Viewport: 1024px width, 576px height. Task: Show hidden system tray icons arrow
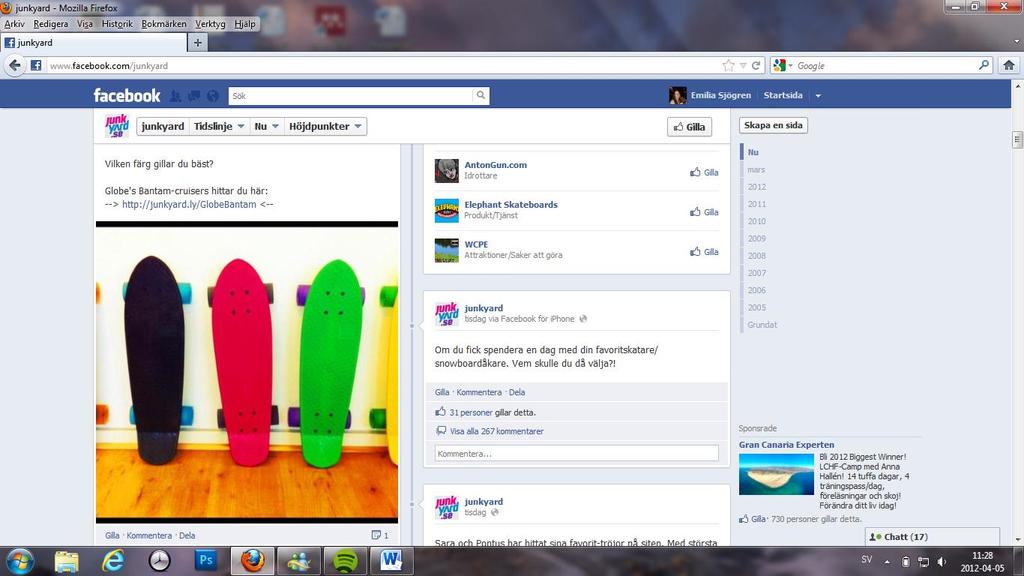pyautogui.click(x=887, y=561)
